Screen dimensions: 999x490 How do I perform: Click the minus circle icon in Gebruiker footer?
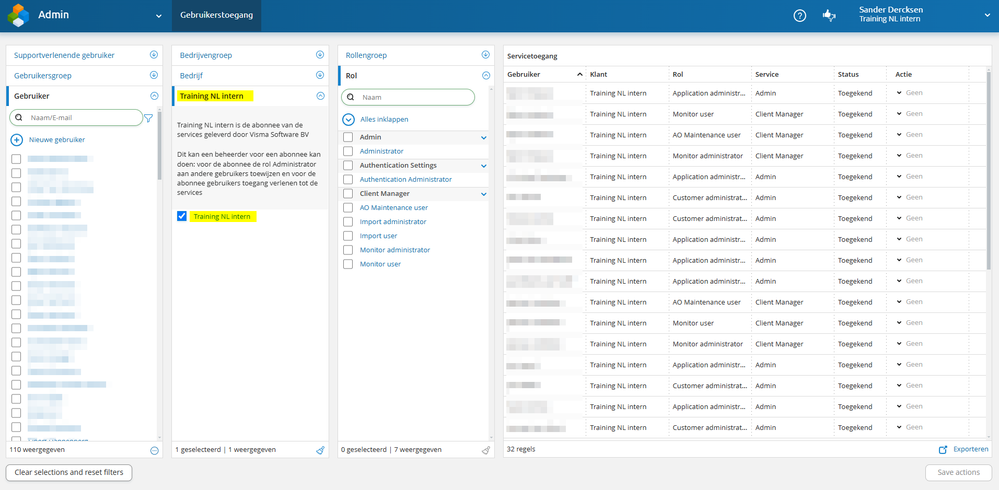click(x=154, y=450)
